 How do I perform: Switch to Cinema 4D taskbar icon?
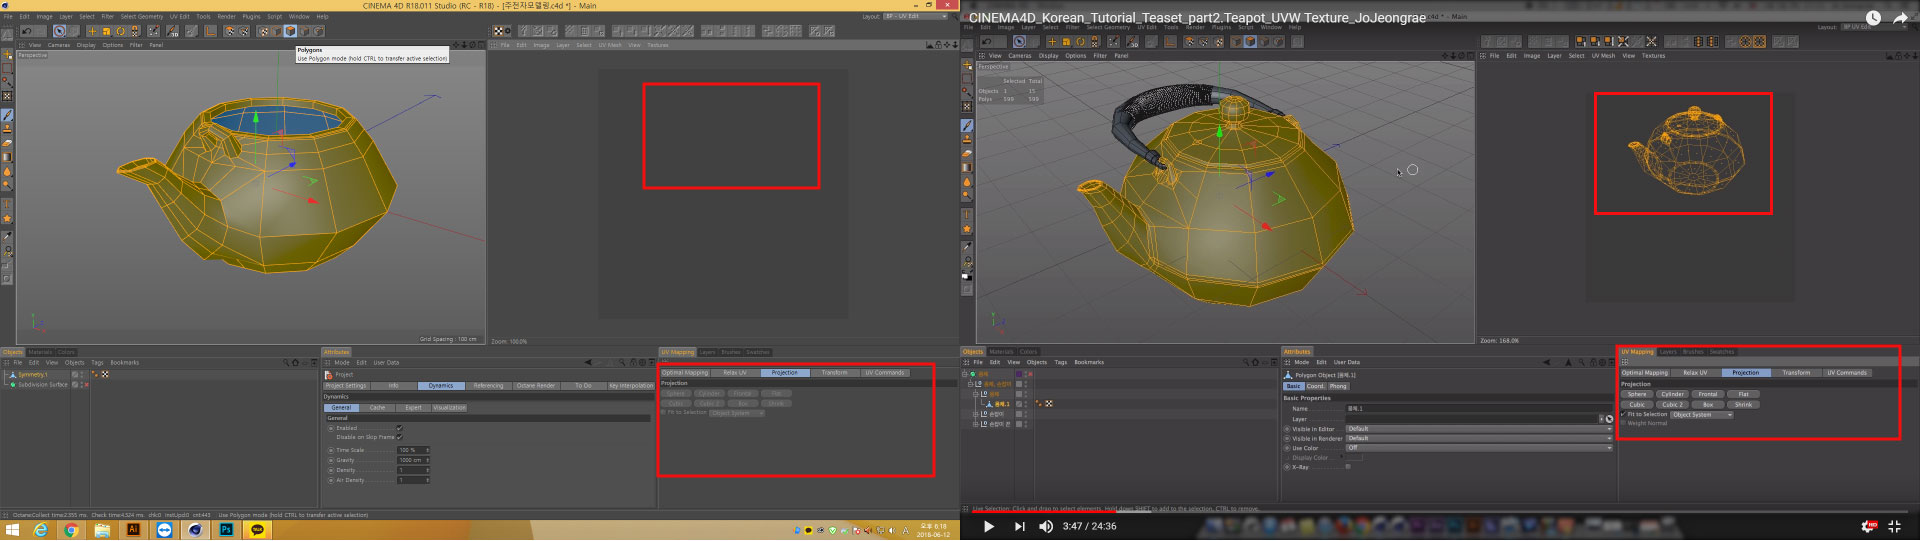coord(195,530)
